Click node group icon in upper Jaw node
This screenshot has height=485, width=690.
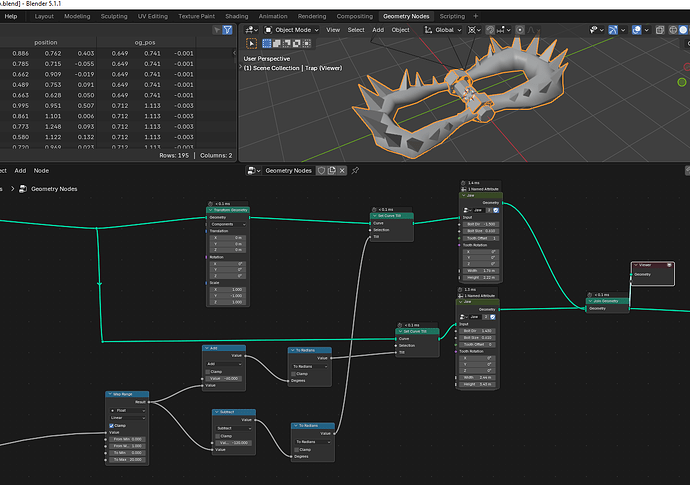[x=467, y=210]
